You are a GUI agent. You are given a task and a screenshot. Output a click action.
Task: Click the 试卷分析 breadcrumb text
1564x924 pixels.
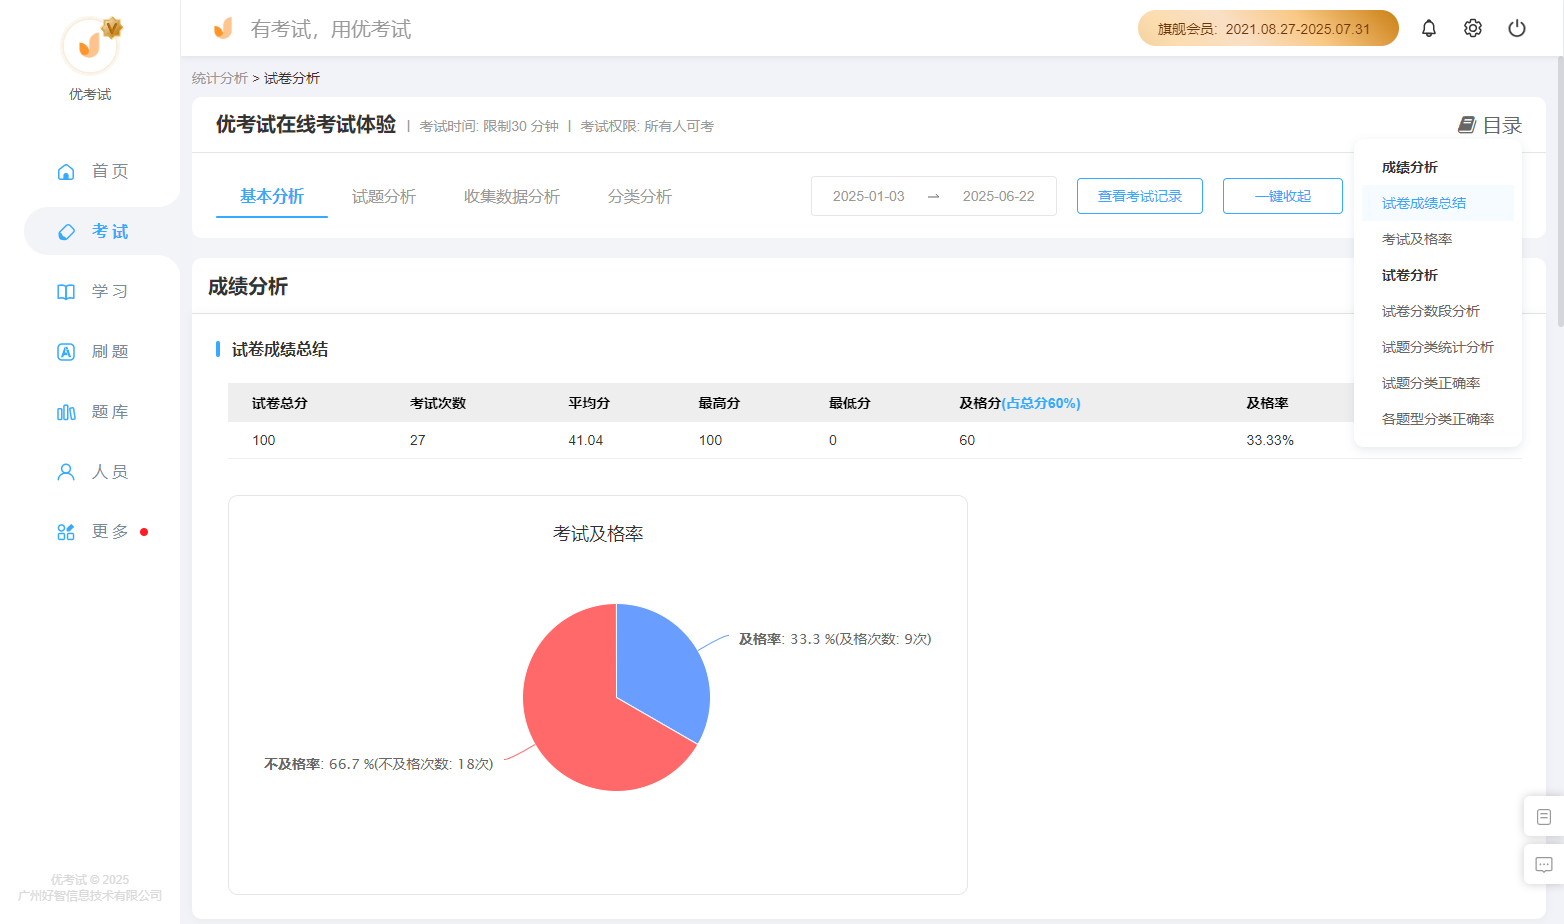click(x=292, y=78)
